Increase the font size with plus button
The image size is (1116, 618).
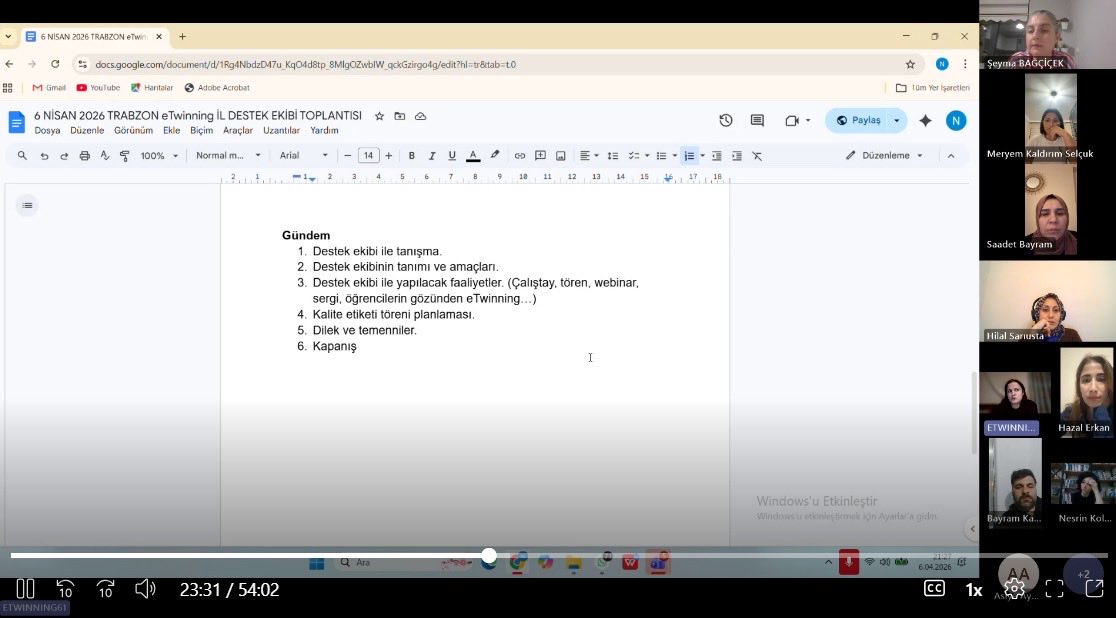pos(389,155)
